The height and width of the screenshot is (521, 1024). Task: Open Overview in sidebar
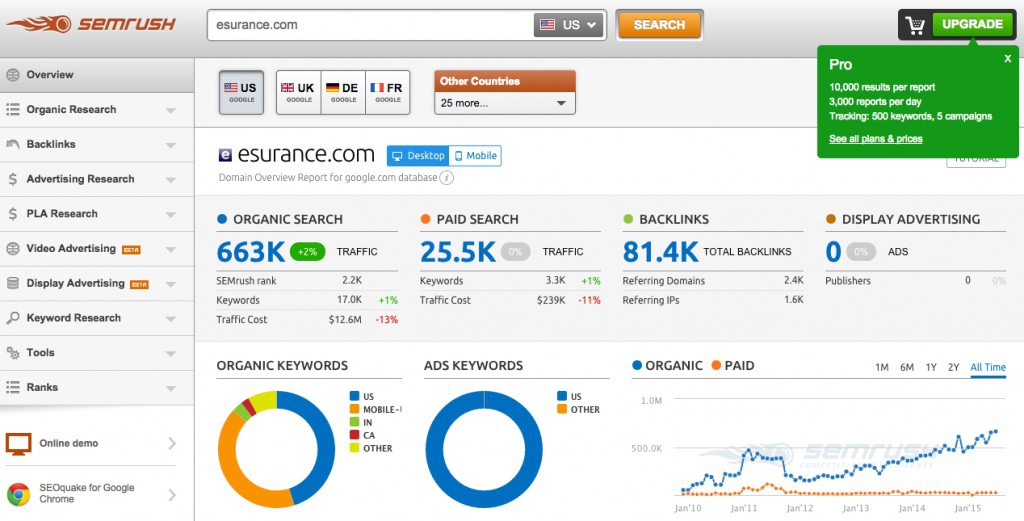click(x=97, y=75)
